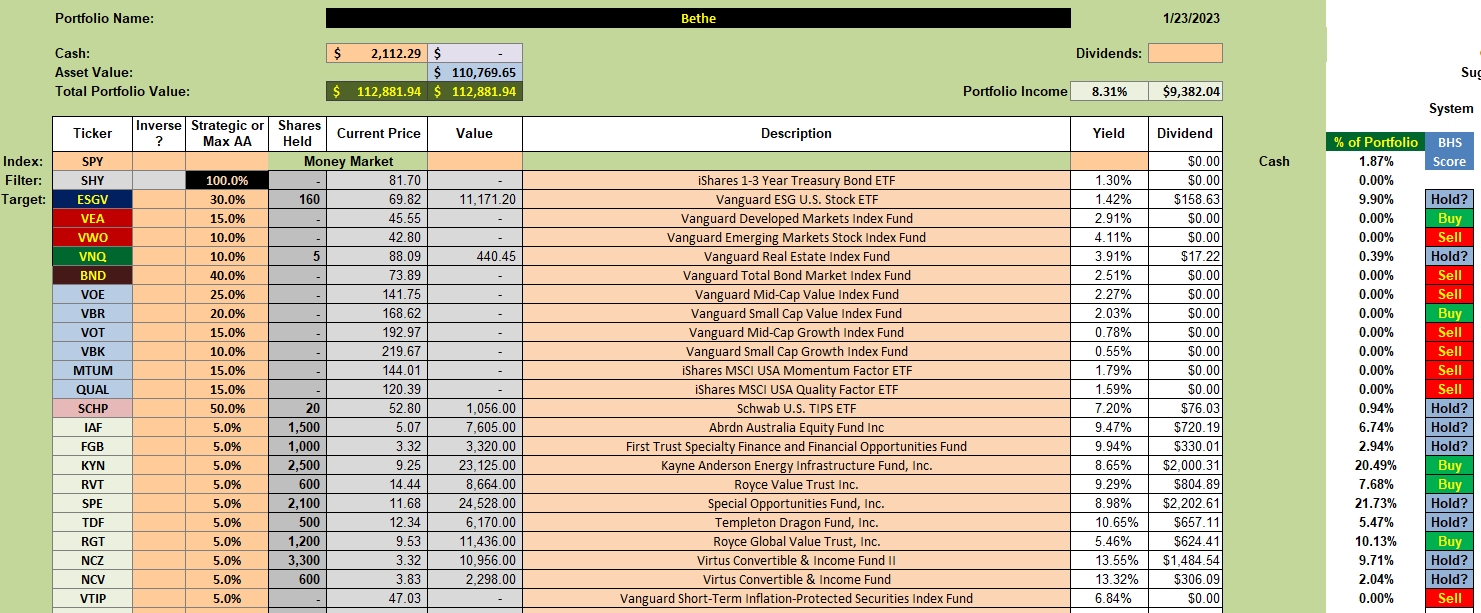The image size is (1481, 613).
Task: Click the red VEA ticker cell
Action: click(93, 218)
